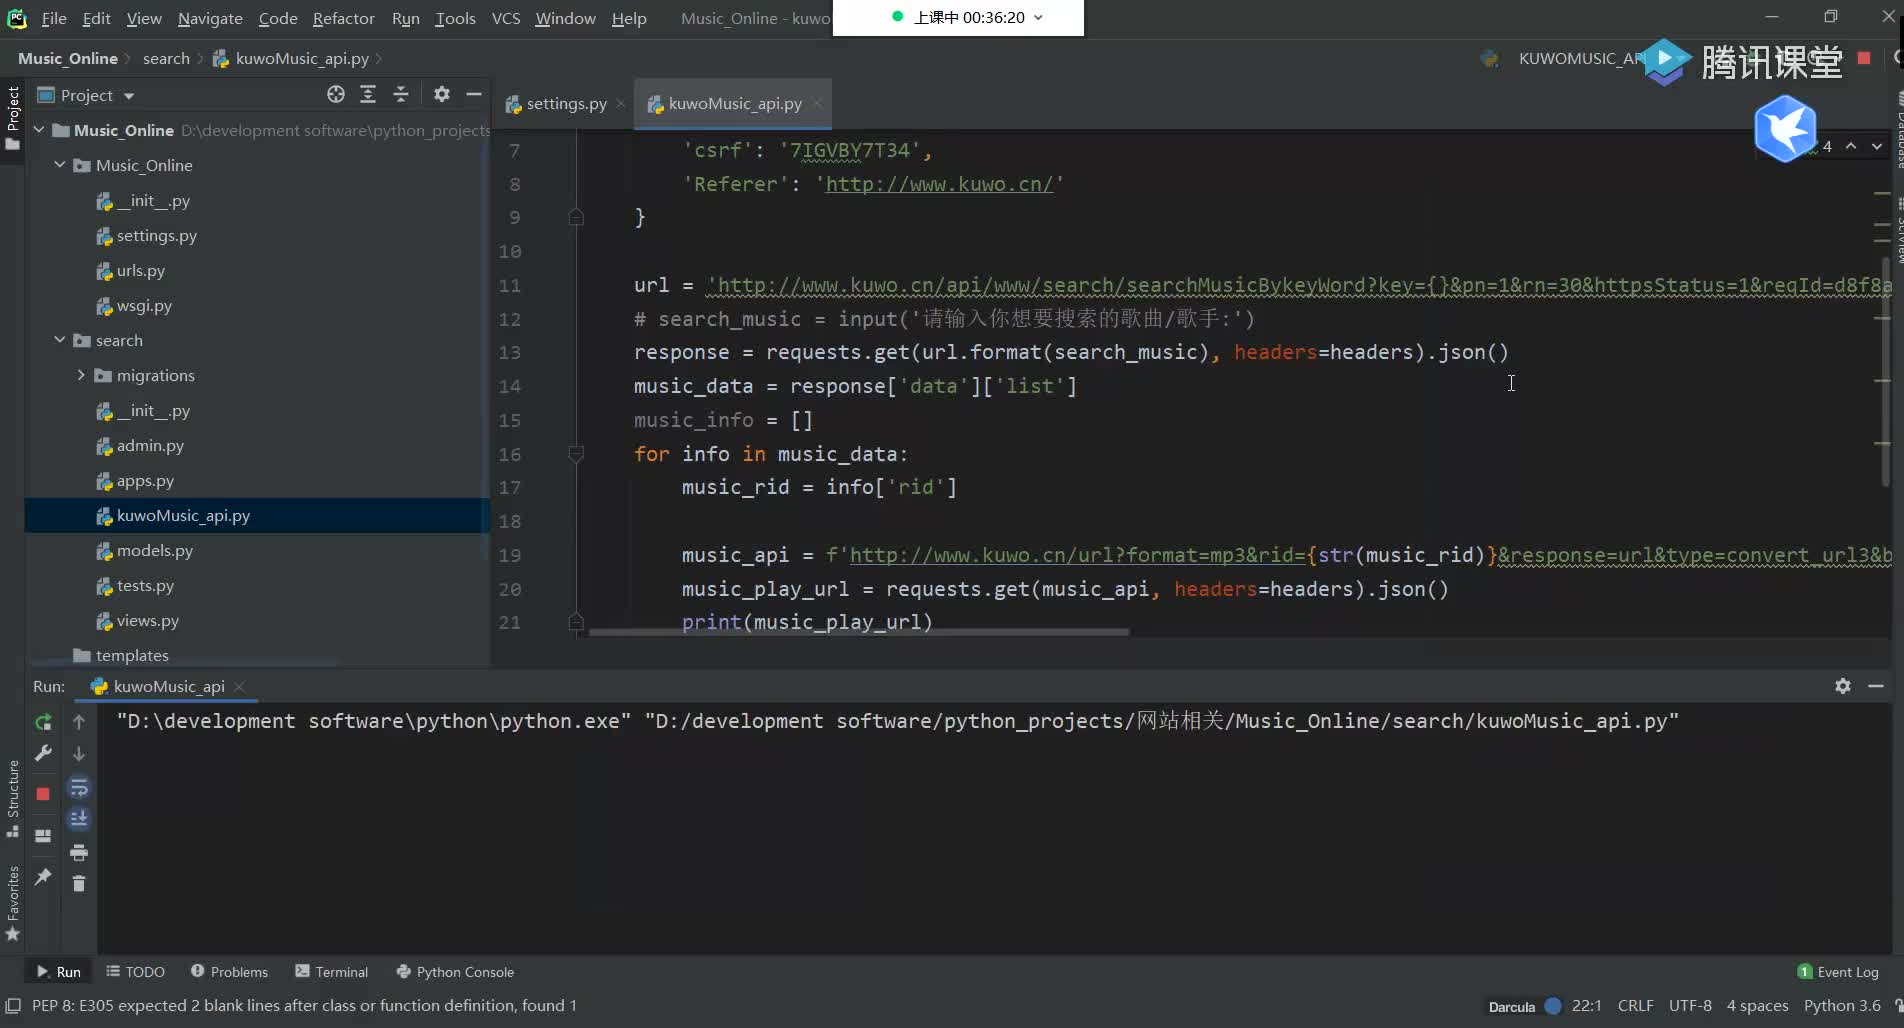Image resolution: width=1904 pixels, height=1028 pixels.
Task: Close the kuwoMusic_api Run tab
Action: click(x=239, y=686)
